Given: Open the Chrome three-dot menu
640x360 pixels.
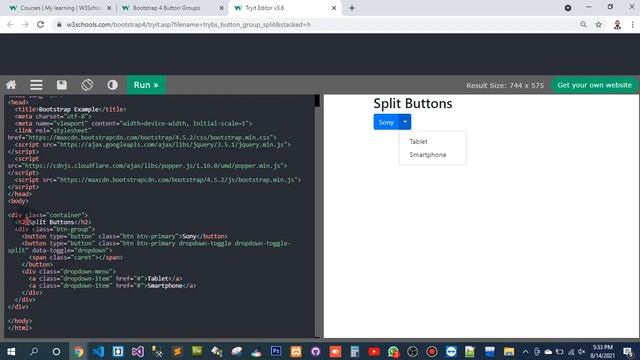Looking at the screenshot, I should (633, 24).
